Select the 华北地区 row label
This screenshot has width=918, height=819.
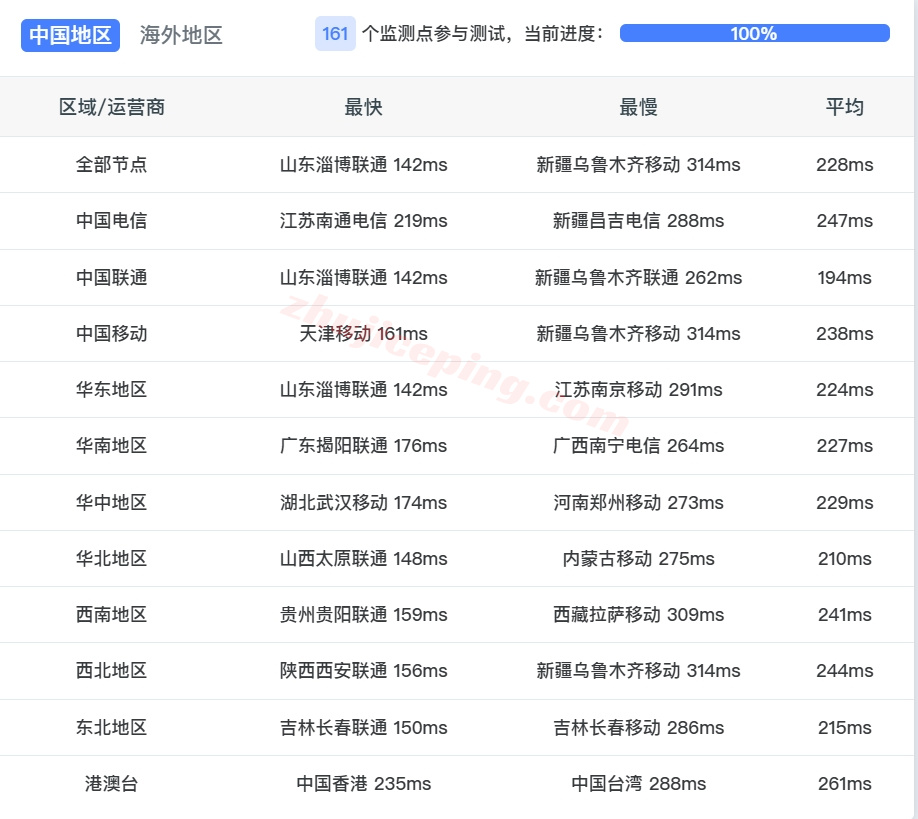(x=111, y=558)
